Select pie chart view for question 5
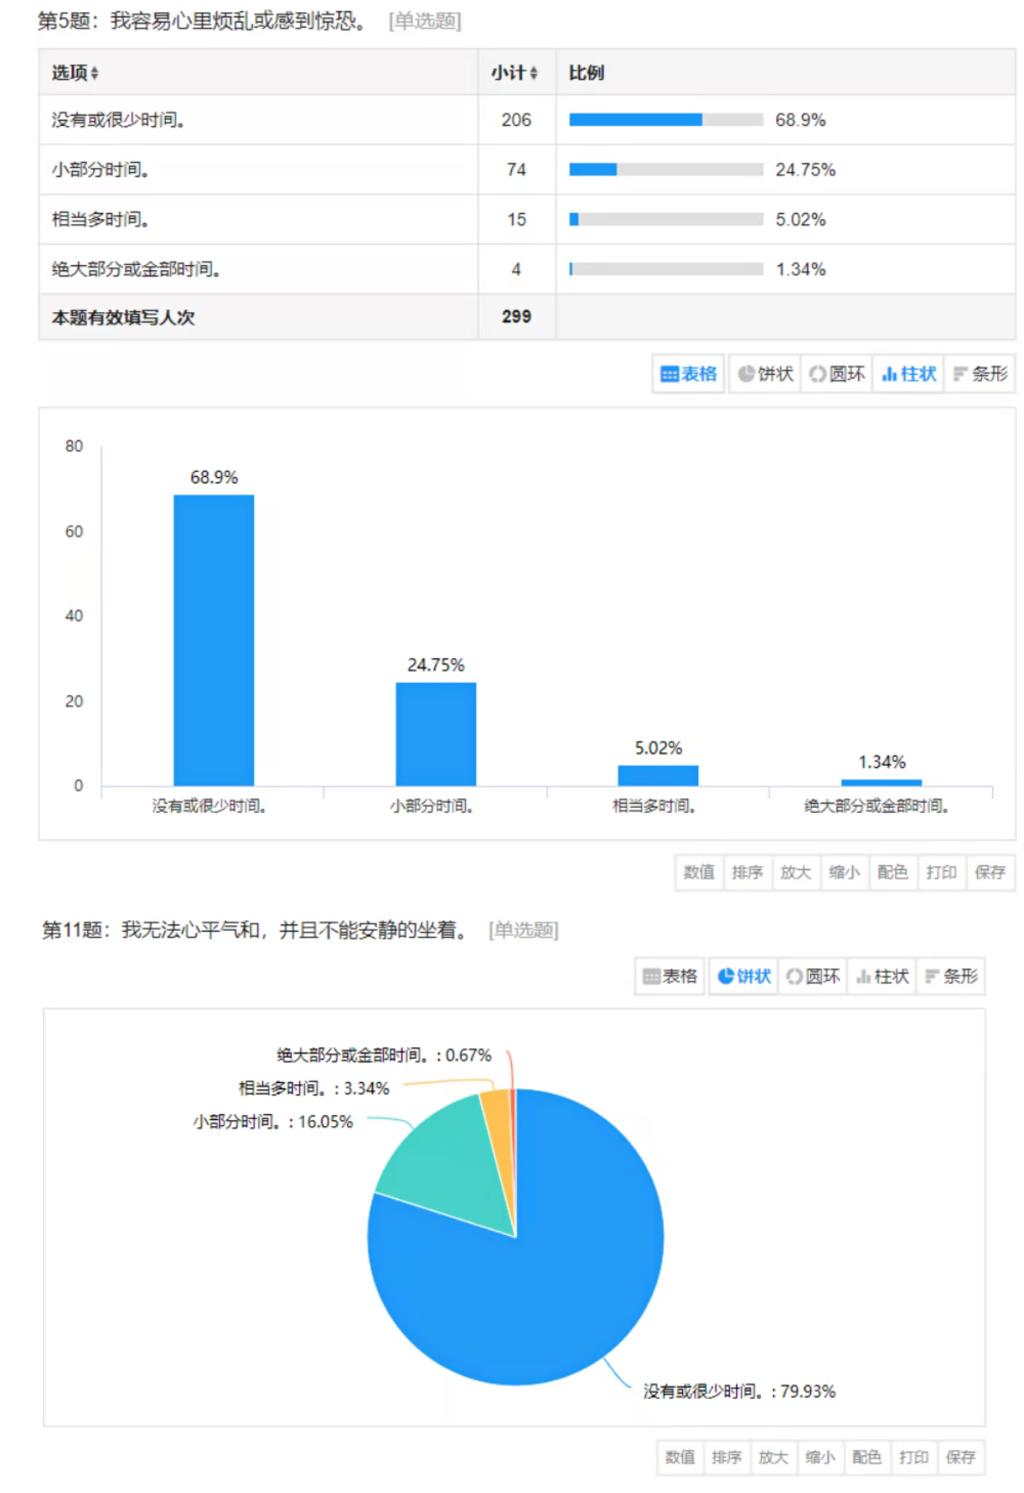Screen dimensions: 1024x1493 pos(765,374)
